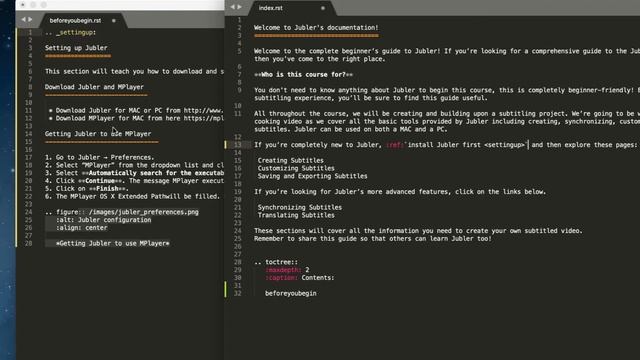
Task: Click ':align: center' line
Action: pos(82,228)
